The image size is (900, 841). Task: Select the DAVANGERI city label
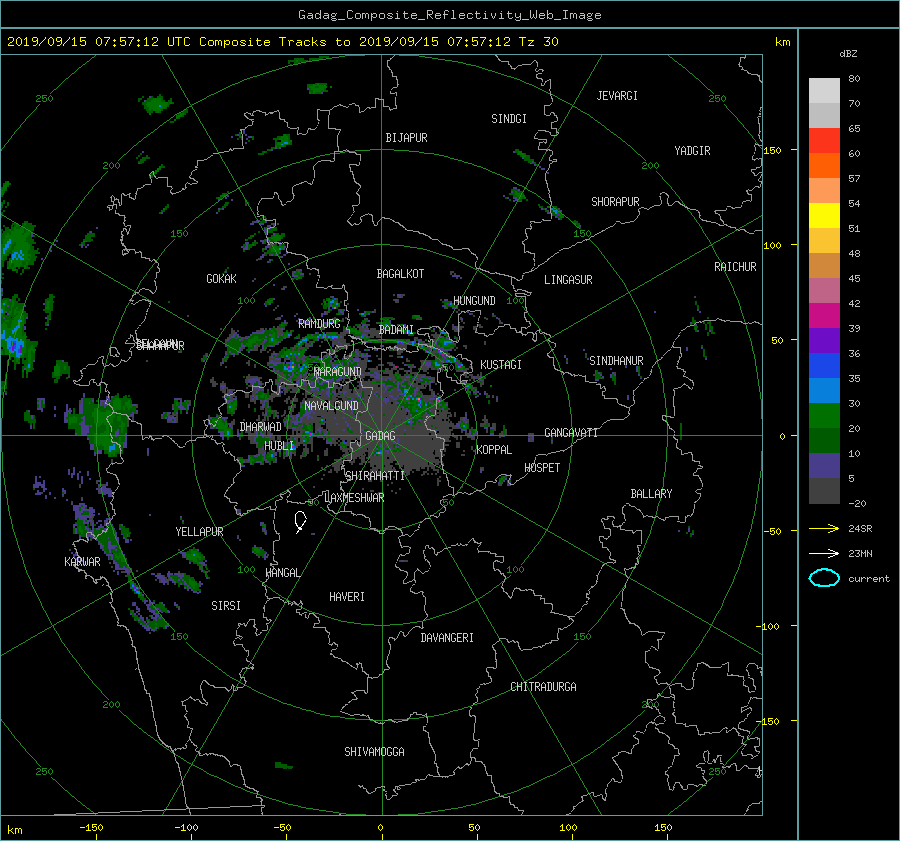coord(447,638)
